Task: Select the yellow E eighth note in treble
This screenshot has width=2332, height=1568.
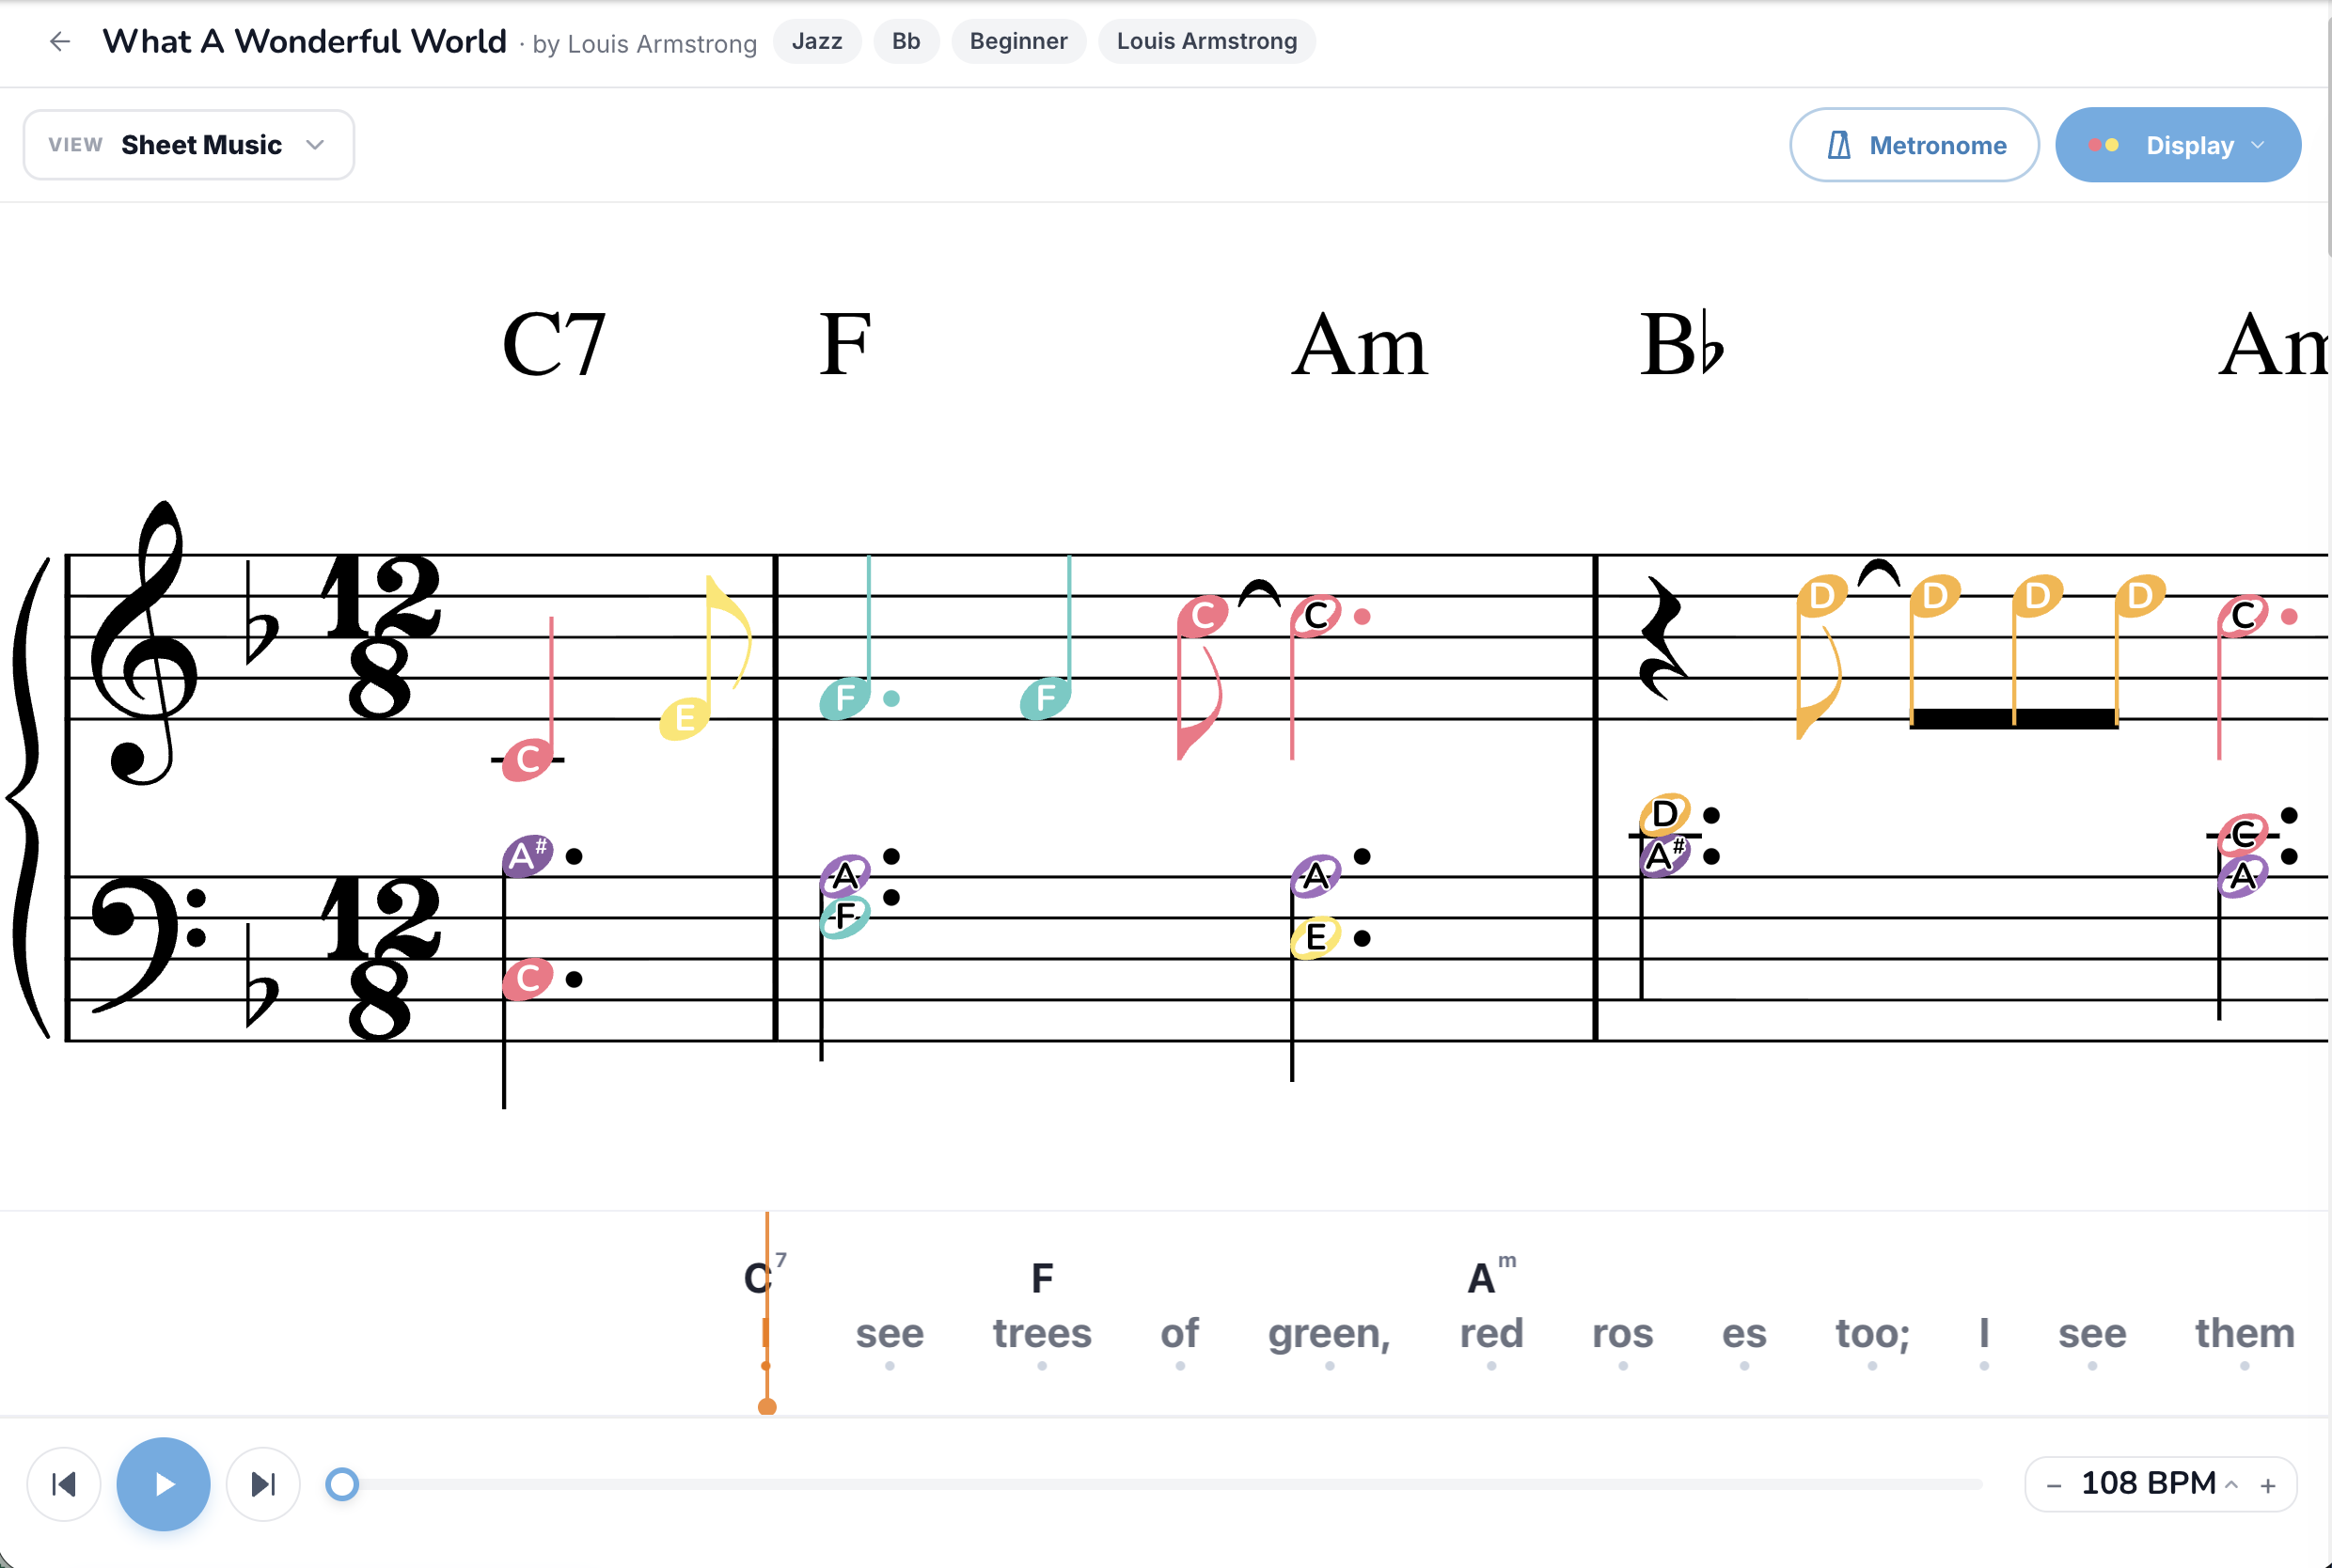Action: pyautogui.click(x=685, y=718)
